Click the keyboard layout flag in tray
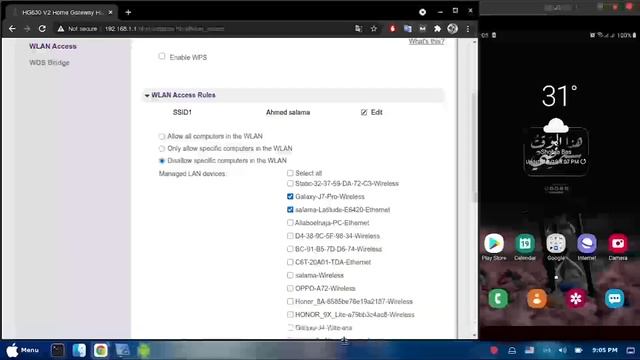640x360 pixels. 529,350
